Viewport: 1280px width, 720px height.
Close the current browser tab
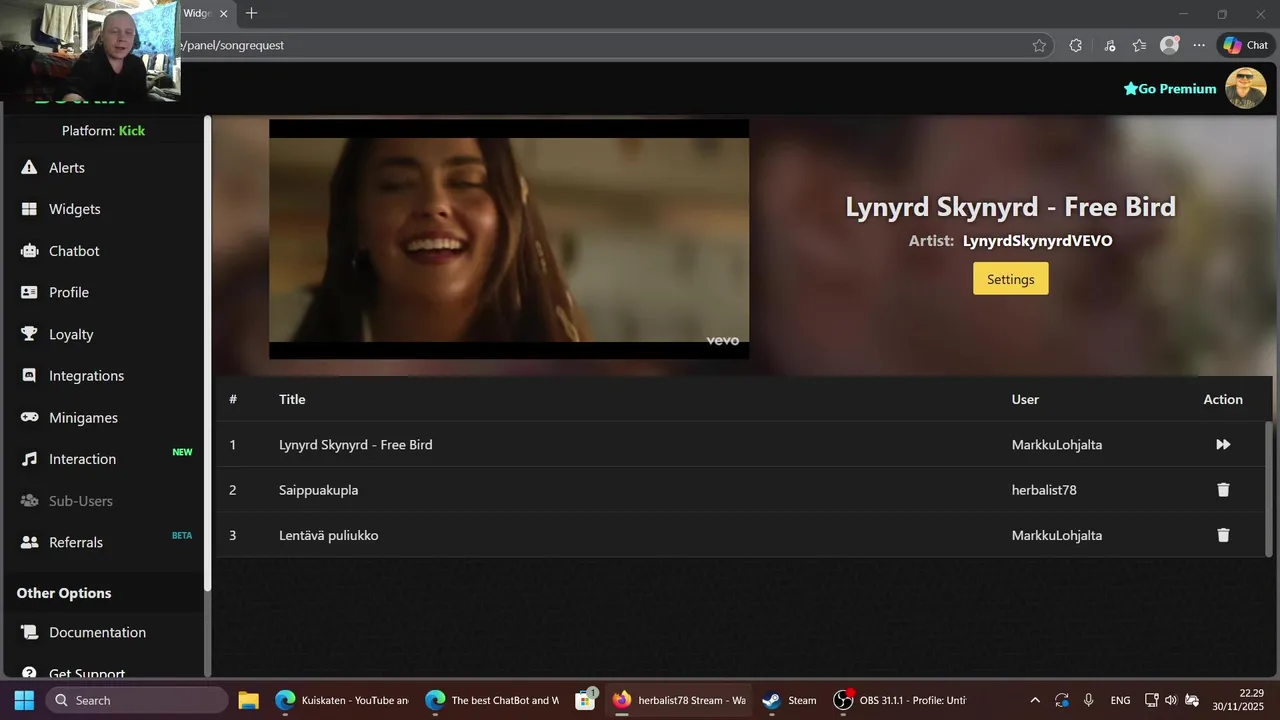click(224, 14)
